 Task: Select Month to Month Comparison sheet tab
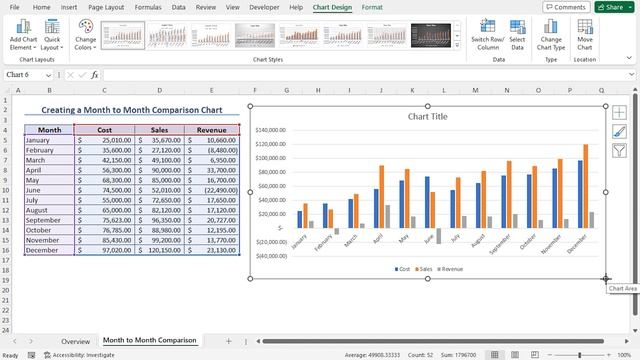pos(149,340)
